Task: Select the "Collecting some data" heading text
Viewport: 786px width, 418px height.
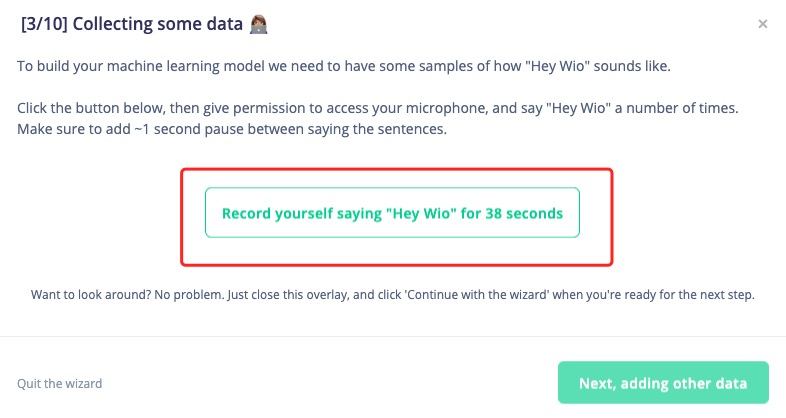Action: (x=157, y=24)
